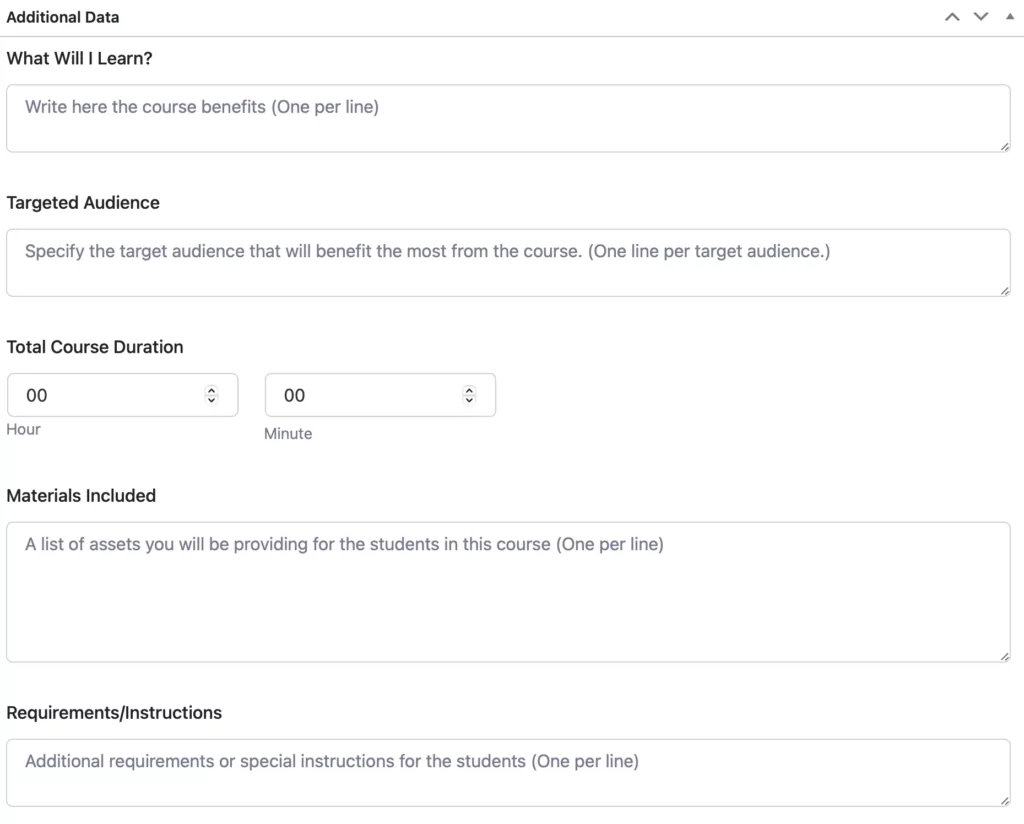Move Additional Data panel up
This screenshot has width=1024, height=824.
[952, 17]
